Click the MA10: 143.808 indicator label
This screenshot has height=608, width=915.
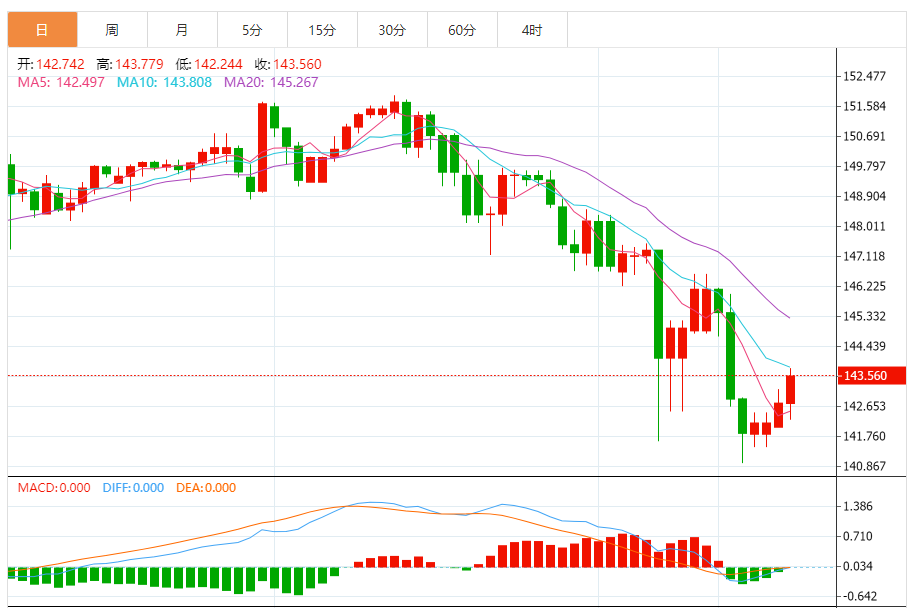[x=164, y=82]
